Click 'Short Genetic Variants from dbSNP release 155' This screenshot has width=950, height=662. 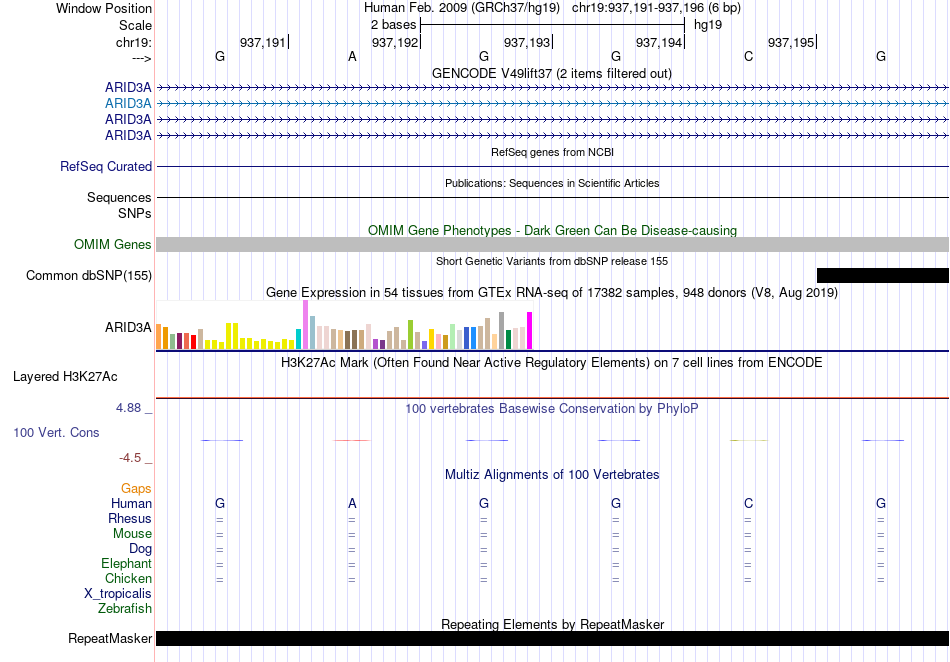pyautogui.click(x=552, y=262)
